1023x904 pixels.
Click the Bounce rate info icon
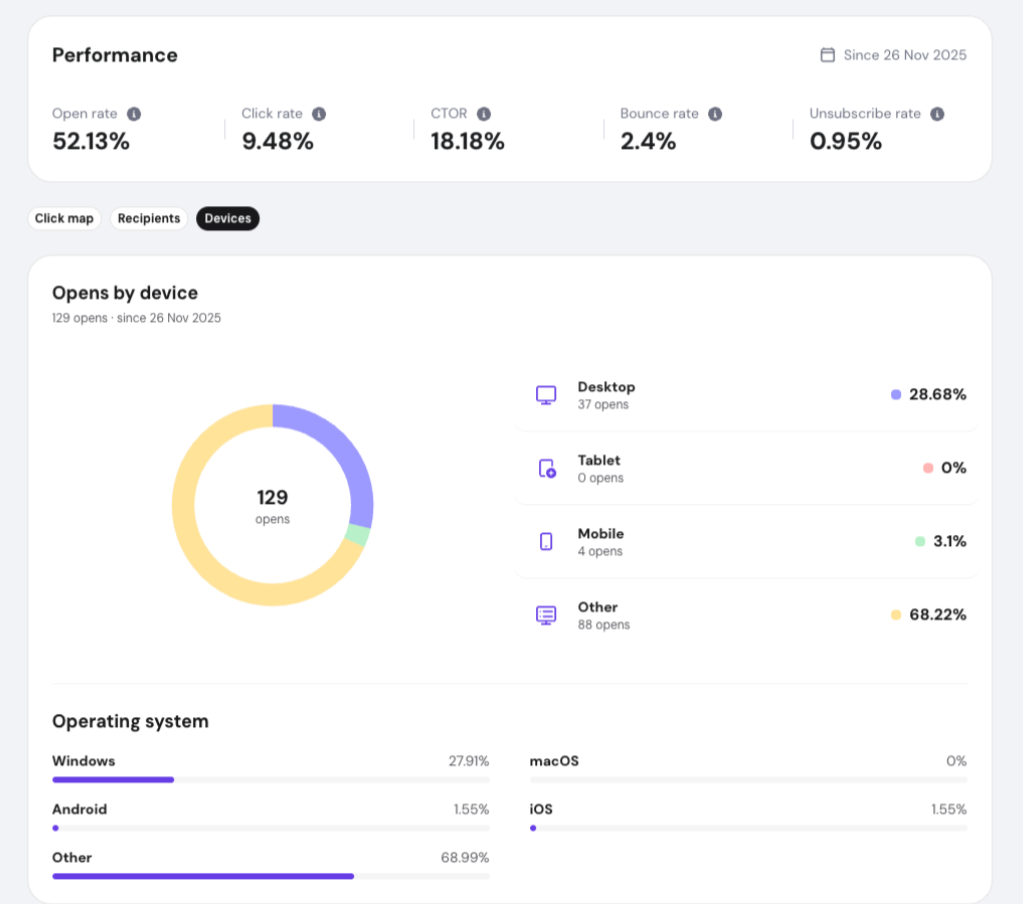coord(715,114)
